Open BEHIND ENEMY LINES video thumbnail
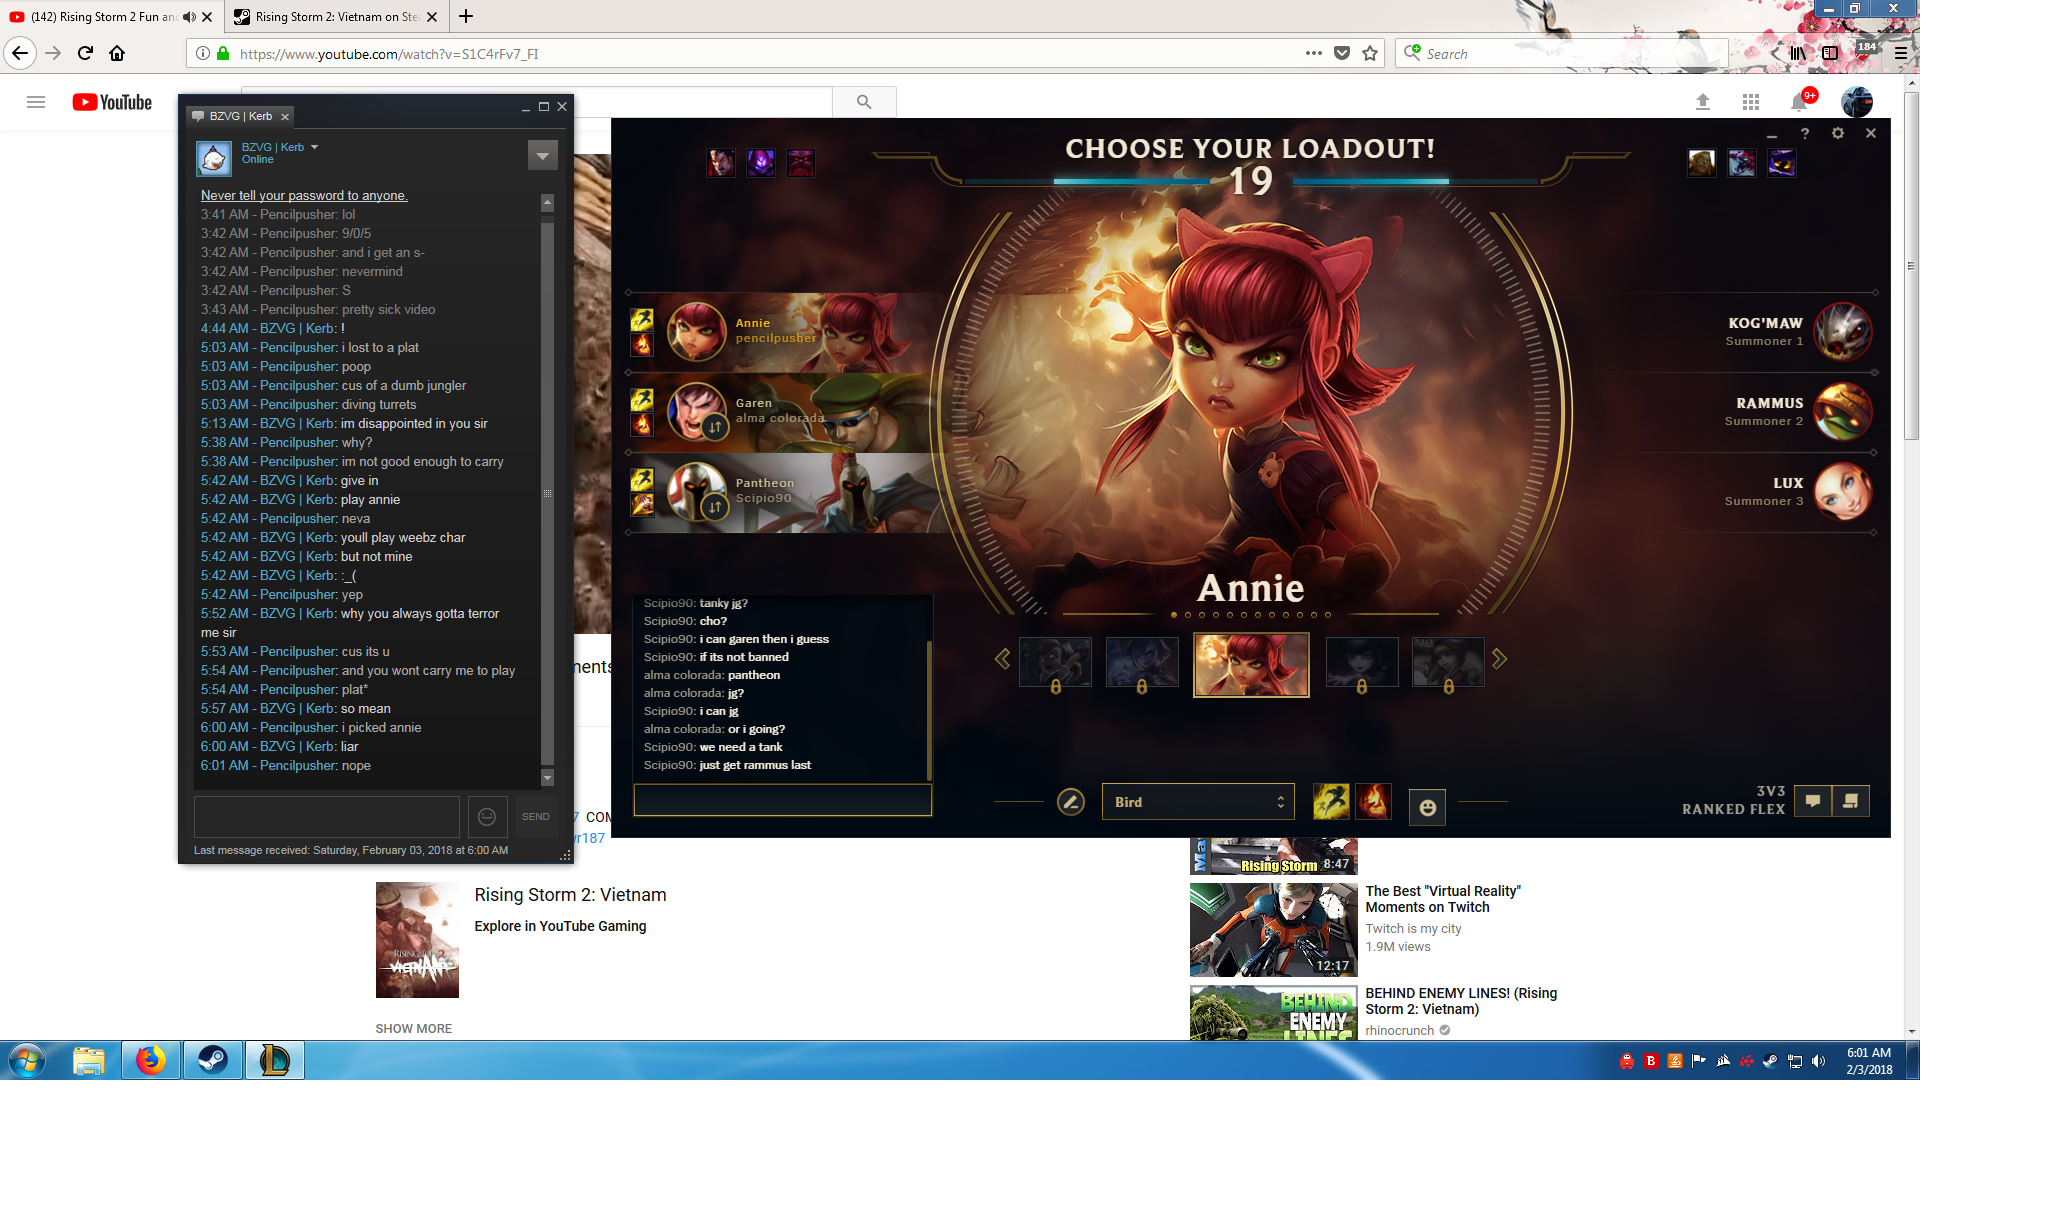This screenshot has width=2048, height=1209. [x=1273, y=1012]
